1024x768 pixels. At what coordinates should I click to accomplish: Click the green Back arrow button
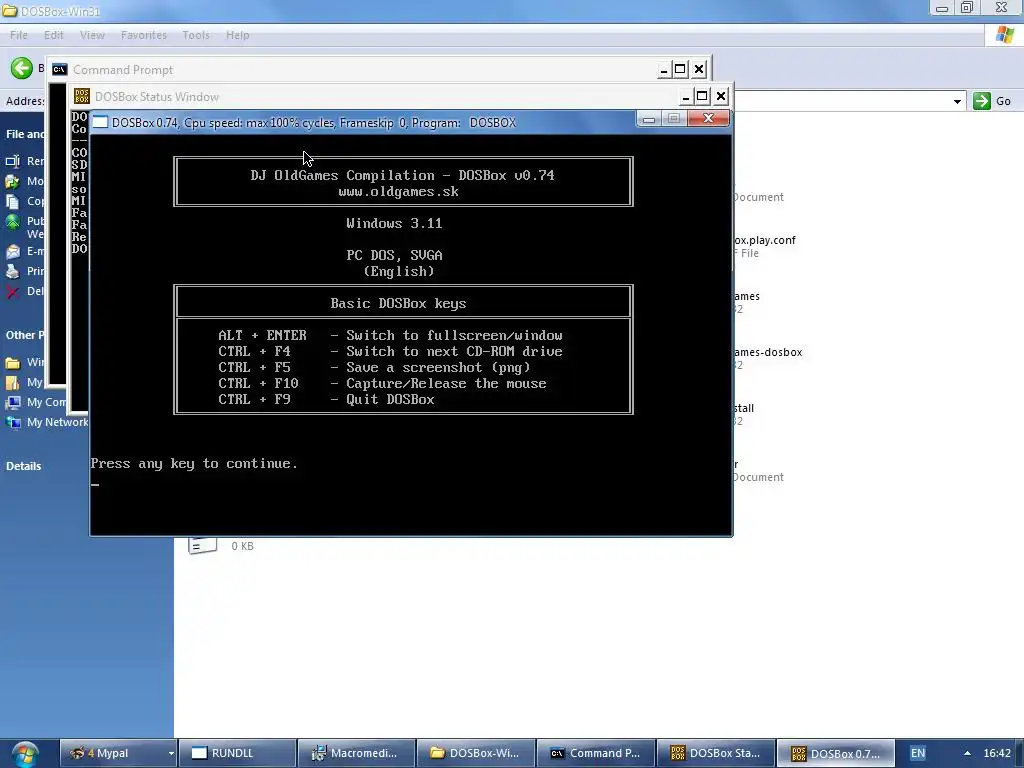22,68
